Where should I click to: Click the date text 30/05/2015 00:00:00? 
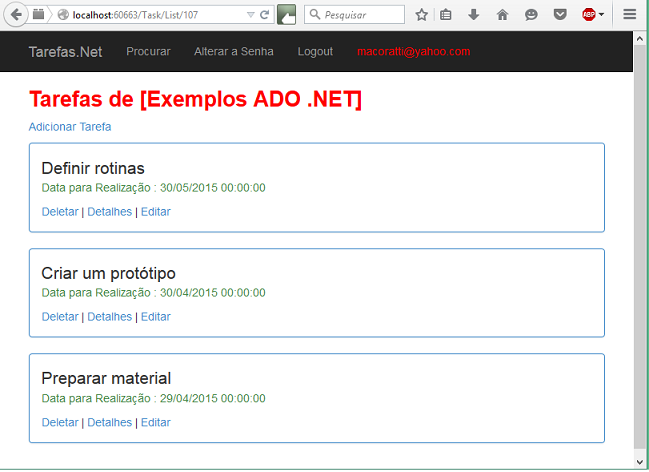click(x=213, y=188)
